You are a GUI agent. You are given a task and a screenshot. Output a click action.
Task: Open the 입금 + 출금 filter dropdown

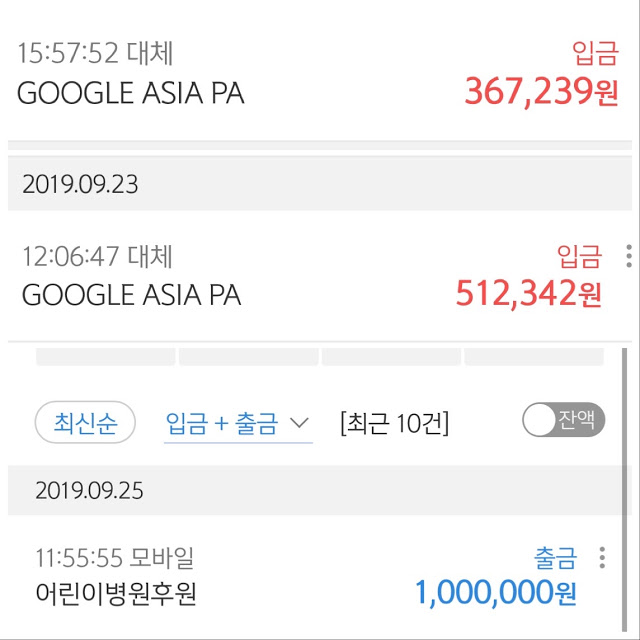(x=238, y=424)
